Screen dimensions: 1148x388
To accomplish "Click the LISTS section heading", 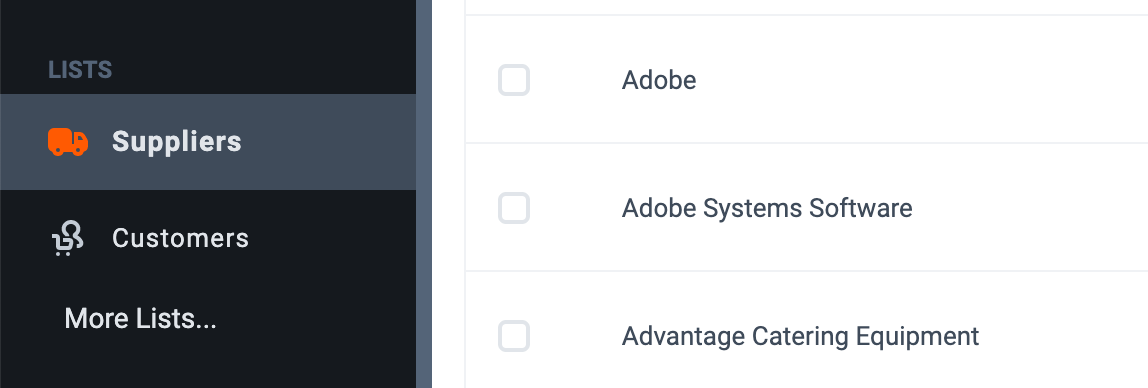I will pos(80,70).
